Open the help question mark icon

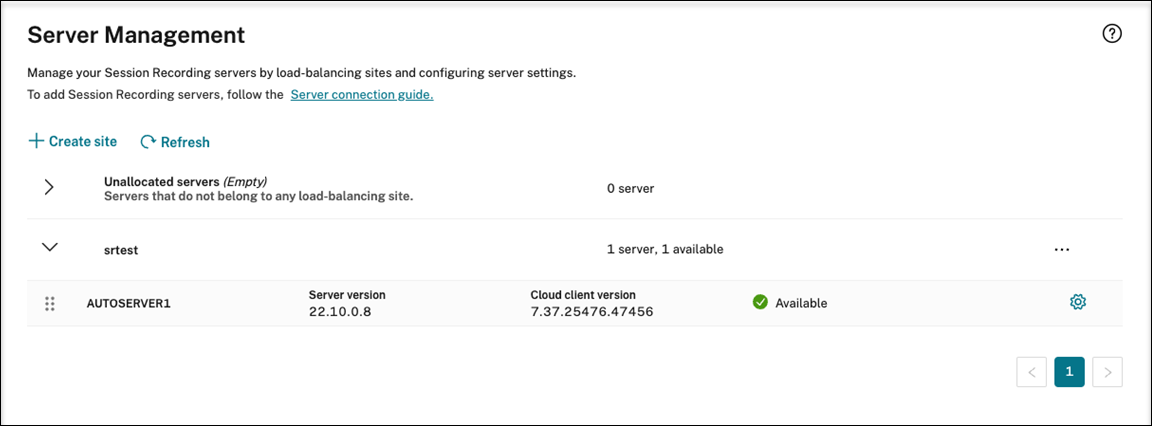[x=1112, y=34]
